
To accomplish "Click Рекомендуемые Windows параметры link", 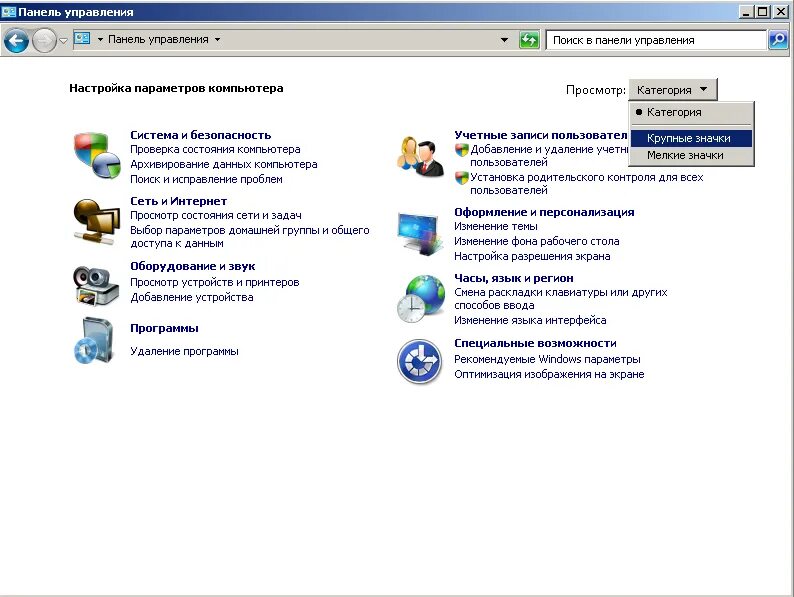I will pyautogui.click(x=547, y=360).
